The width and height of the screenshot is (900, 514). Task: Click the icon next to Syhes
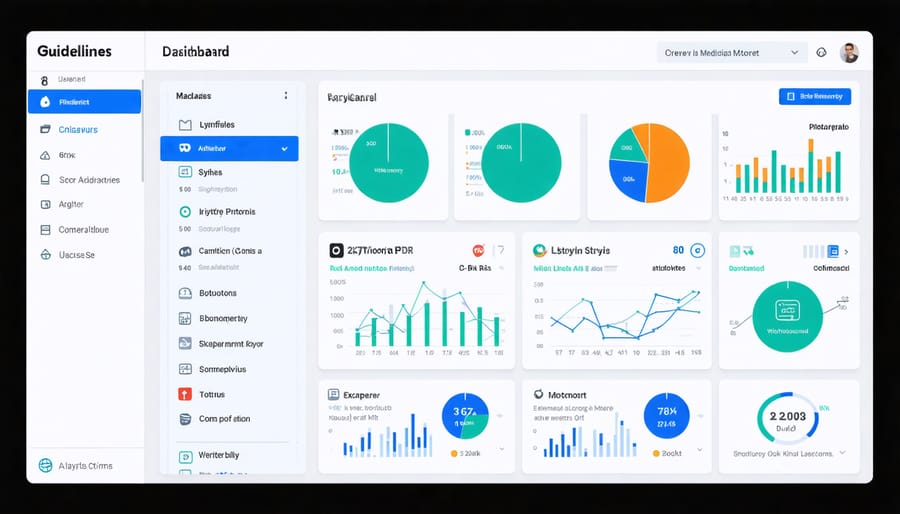(x=185, y=172)
